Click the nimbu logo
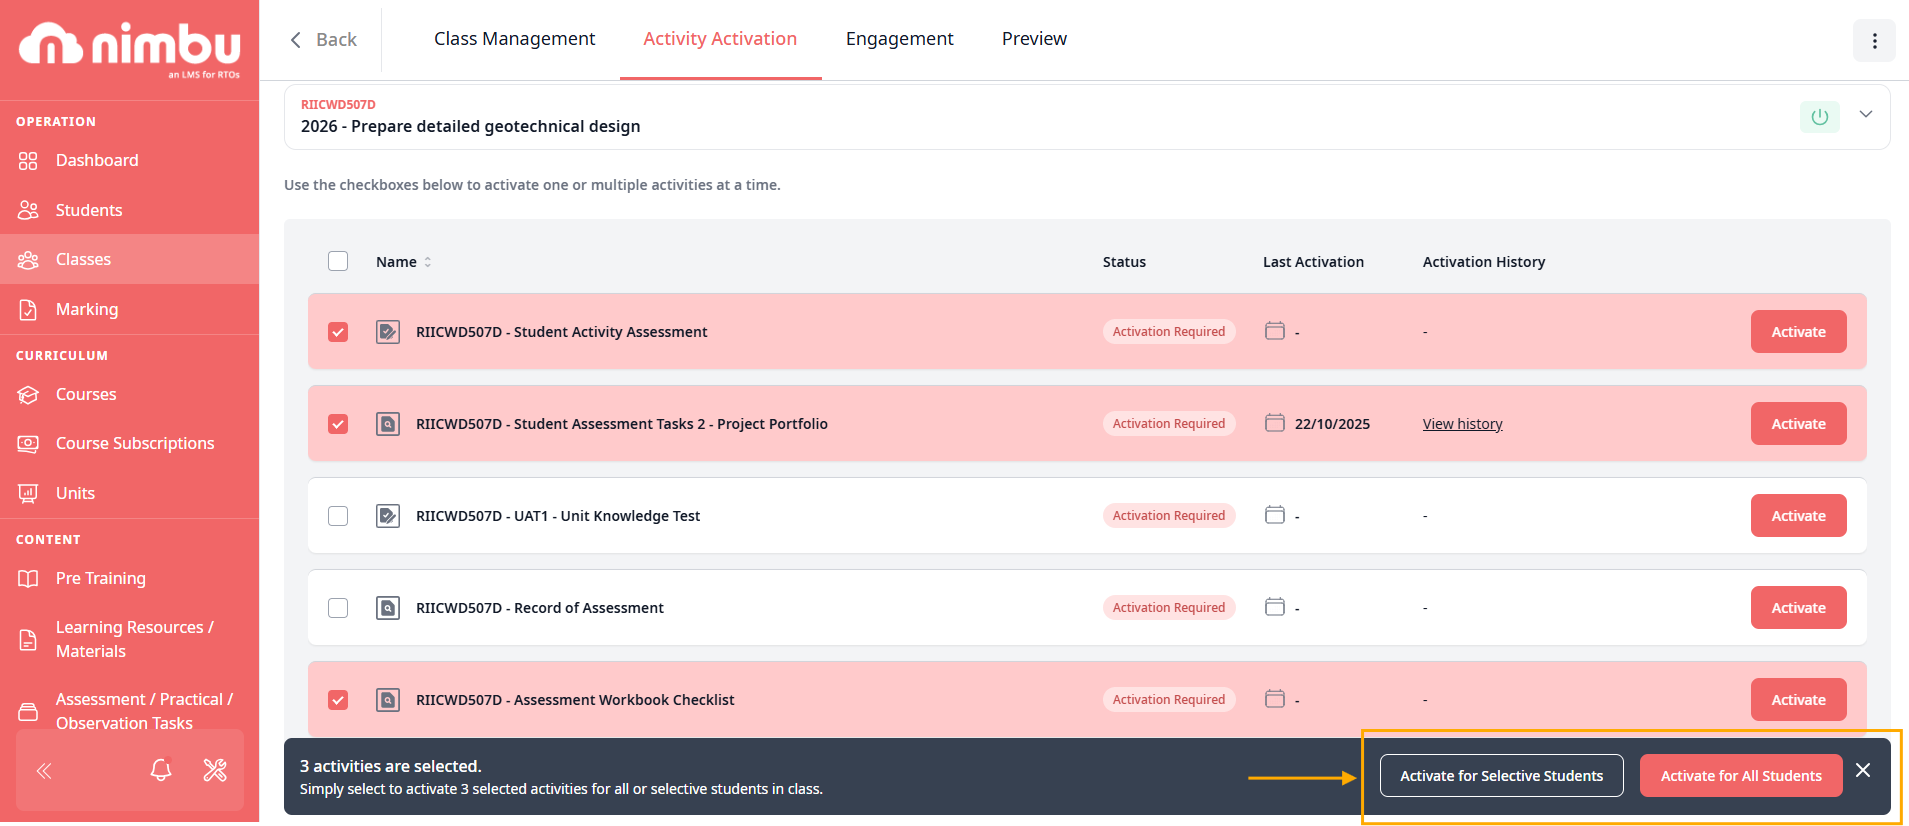1909x826 pixels. (x=130, y=47)
